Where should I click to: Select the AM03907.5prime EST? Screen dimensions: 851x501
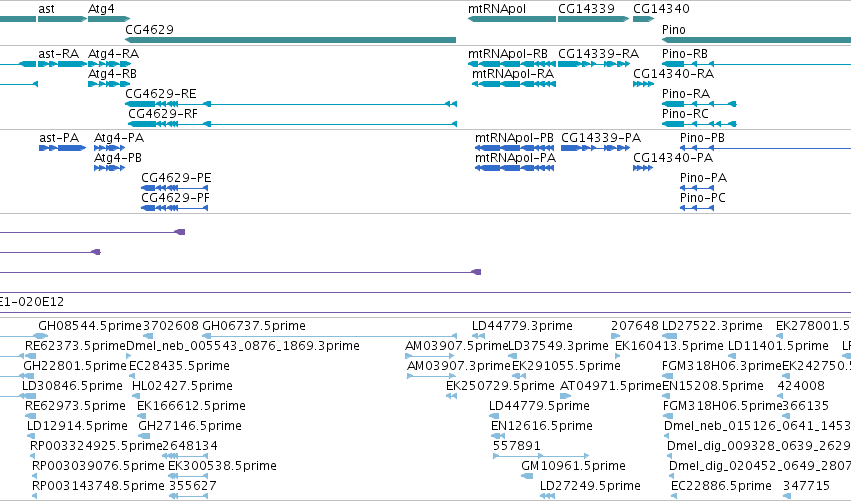tap(456, 346)
